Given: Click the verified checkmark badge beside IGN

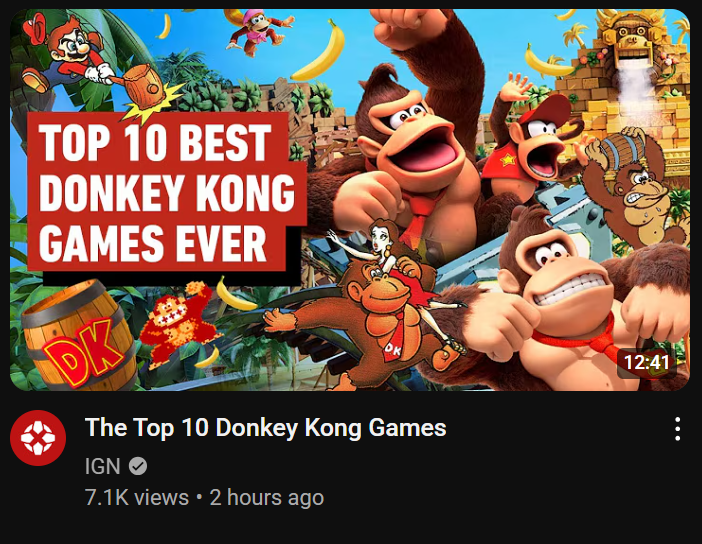Looking at the screenshot, I should pyautogui.click(x=138, y=466).
